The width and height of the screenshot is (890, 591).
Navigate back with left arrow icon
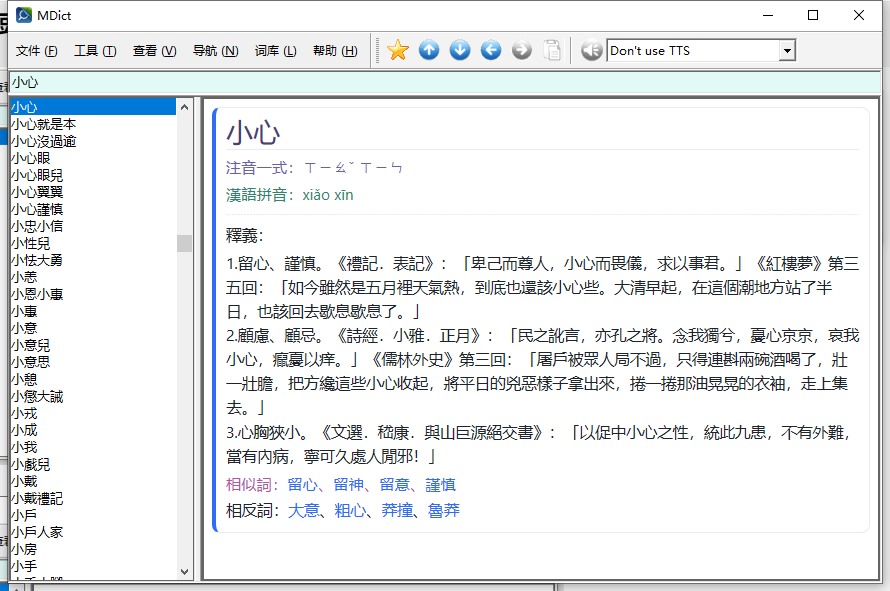[x=491, y=50]
